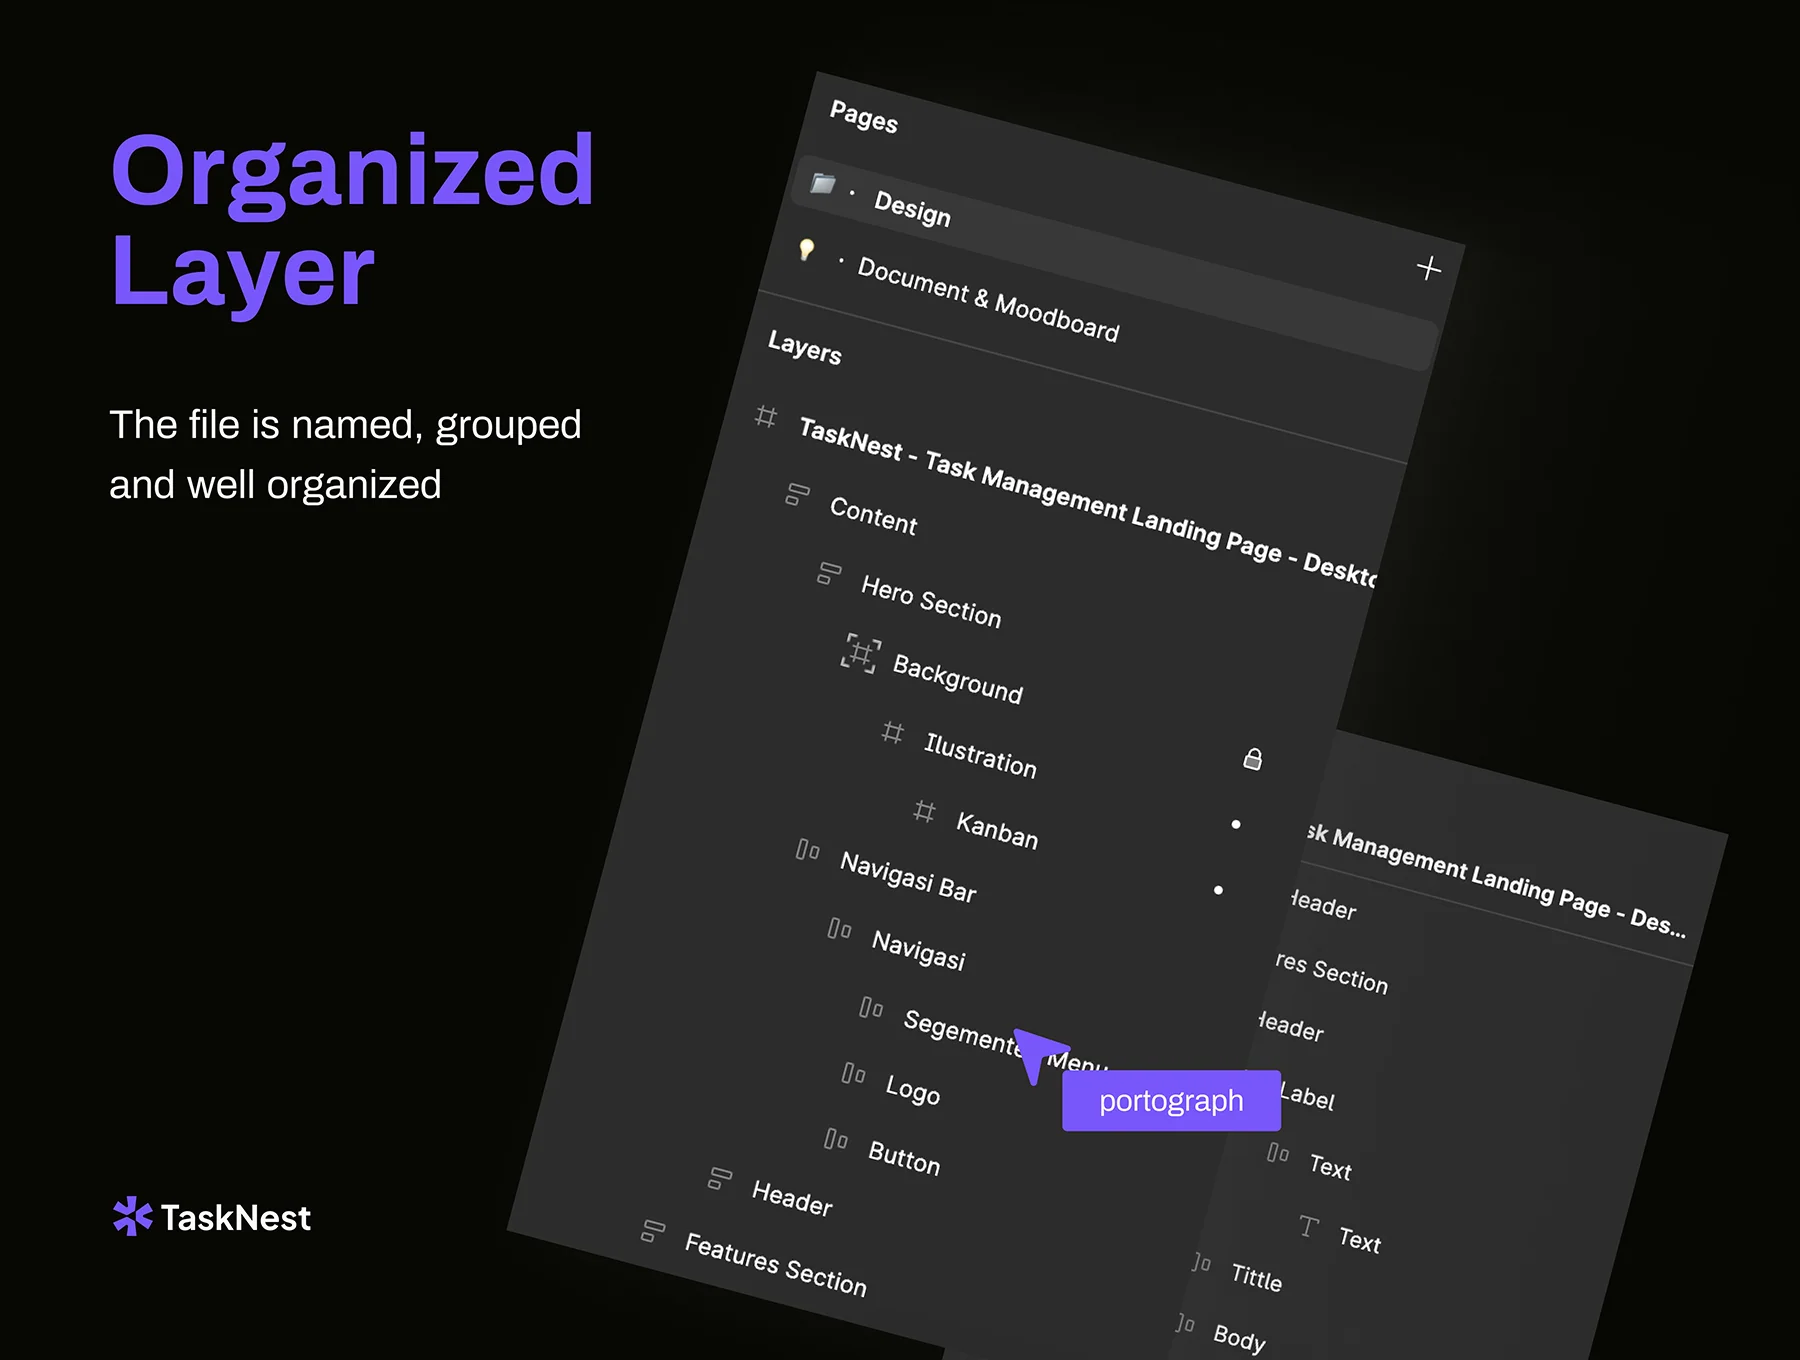Click the layout icon beside Features Section

point(653,1231)
